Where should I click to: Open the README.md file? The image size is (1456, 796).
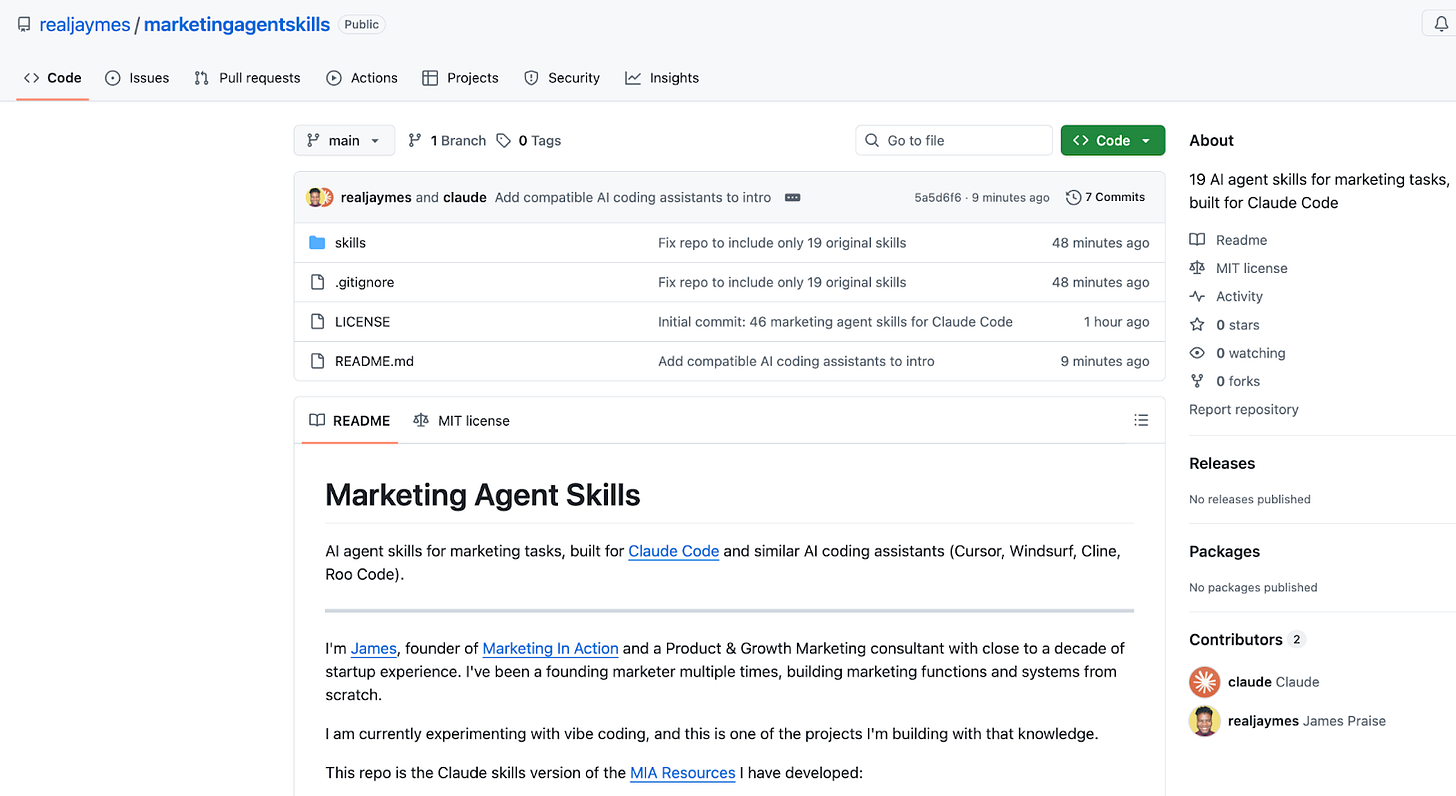pyautogui.click(x=374, y=361)
